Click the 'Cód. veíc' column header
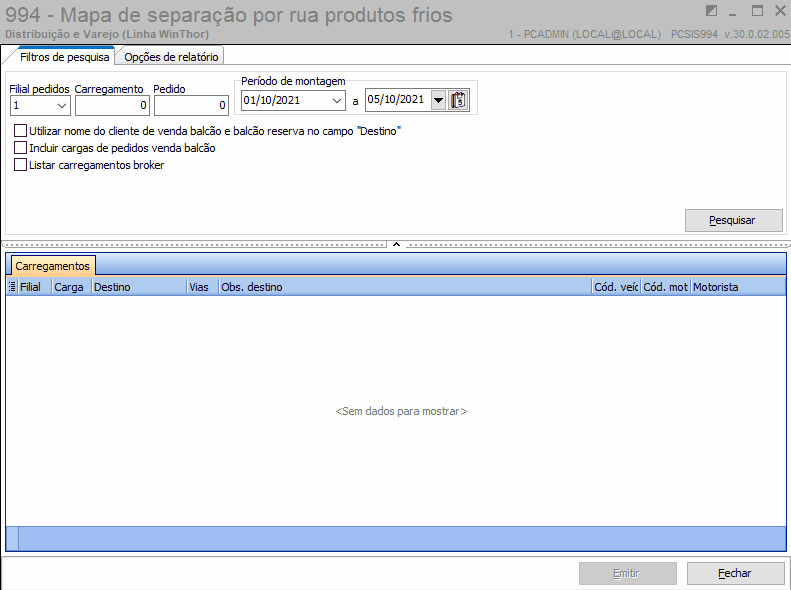 [x=616, y=287]
